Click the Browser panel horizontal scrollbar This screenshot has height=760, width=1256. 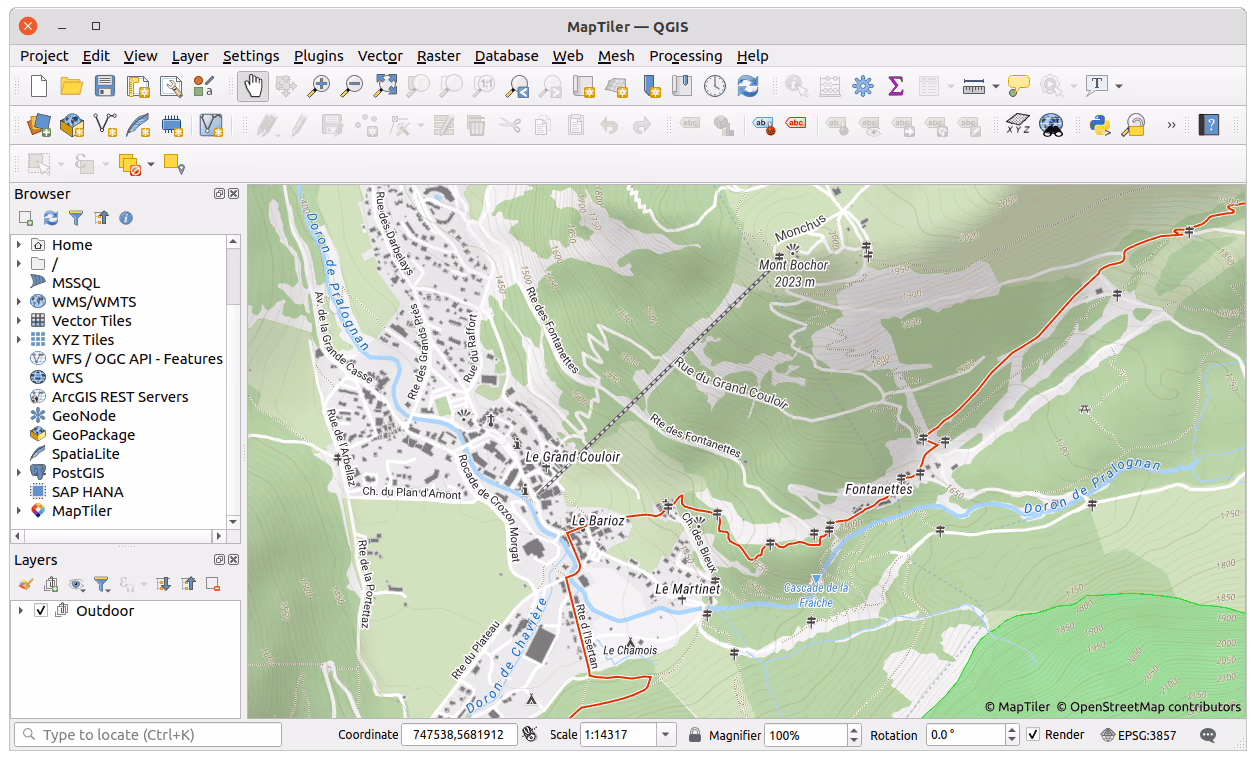click(118, 535)
